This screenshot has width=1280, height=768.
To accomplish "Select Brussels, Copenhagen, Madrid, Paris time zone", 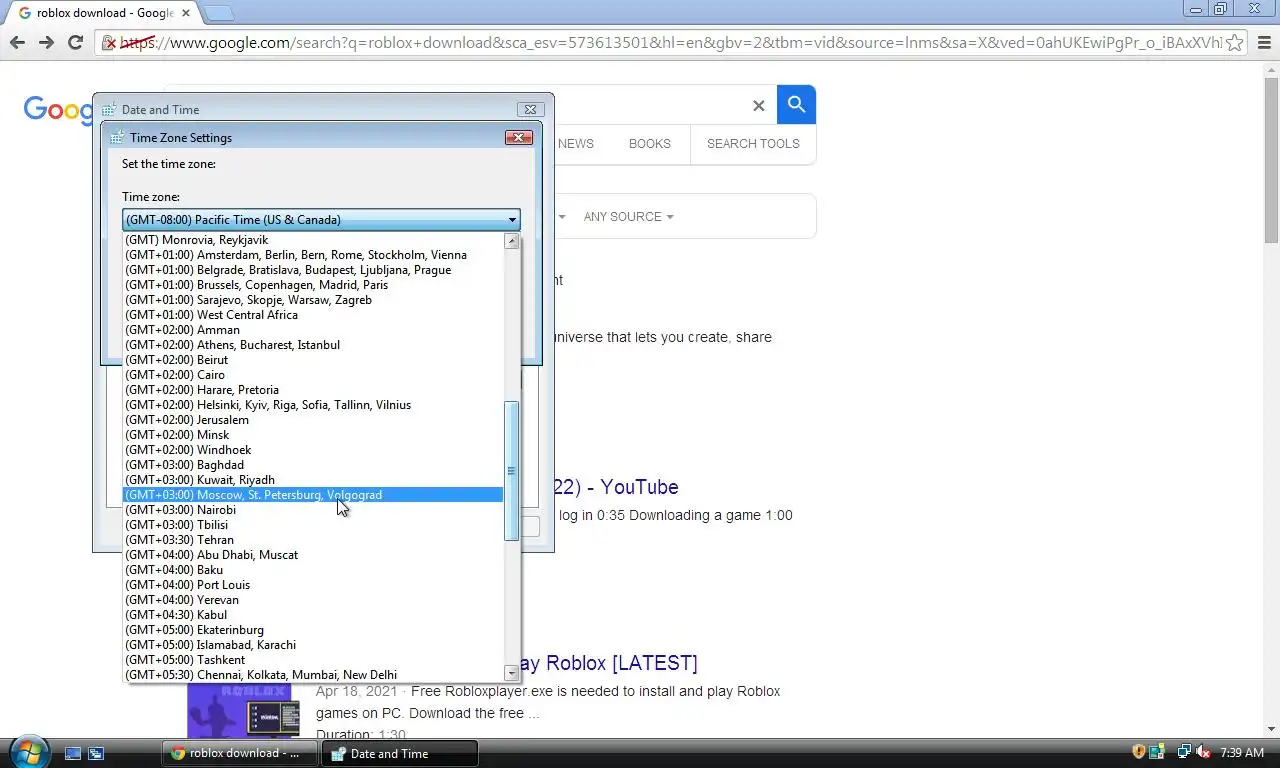I will (313, 285).
